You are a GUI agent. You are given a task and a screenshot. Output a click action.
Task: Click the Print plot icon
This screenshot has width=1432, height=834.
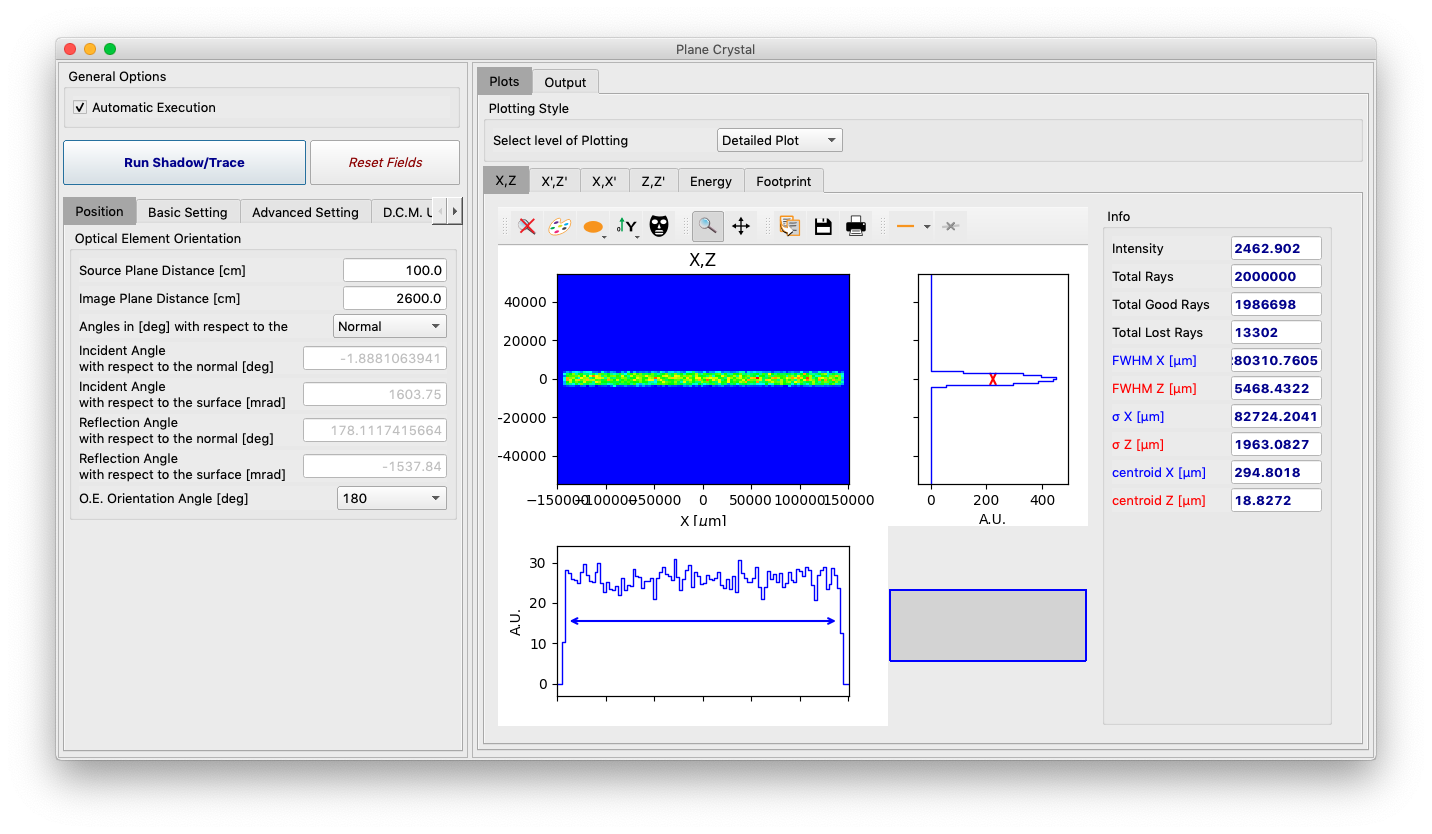[x=855, y=226]
